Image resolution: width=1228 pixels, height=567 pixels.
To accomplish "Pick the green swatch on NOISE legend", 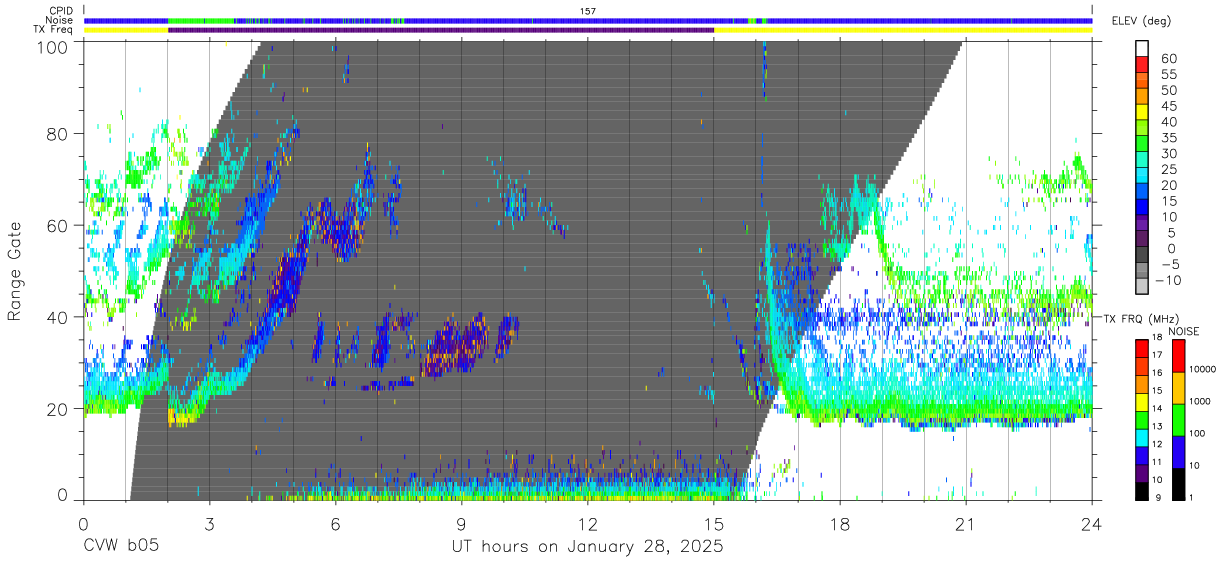I will pos(1177,419).
